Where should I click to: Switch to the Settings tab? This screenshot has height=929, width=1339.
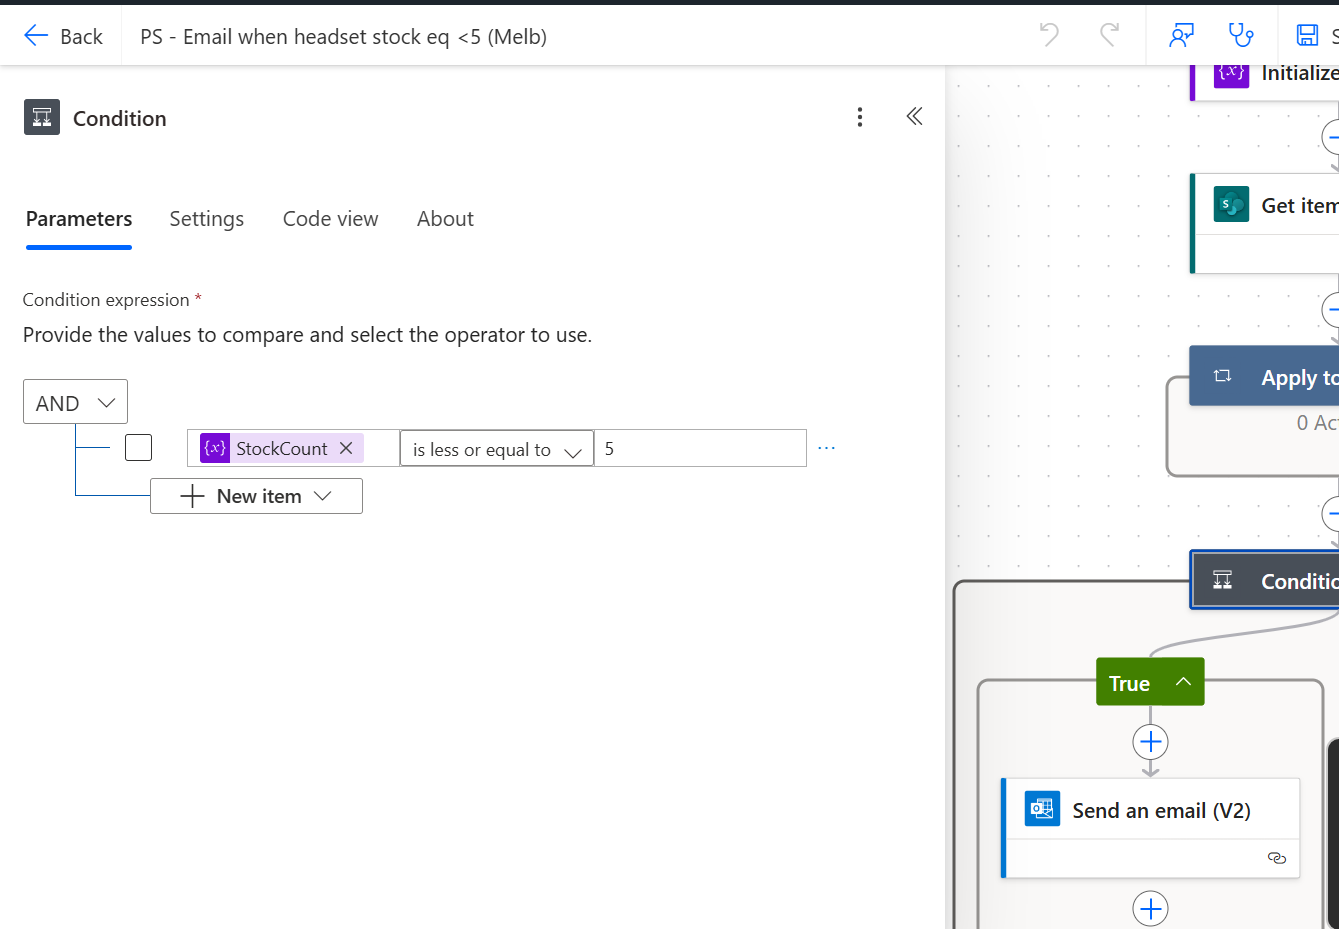207,219
